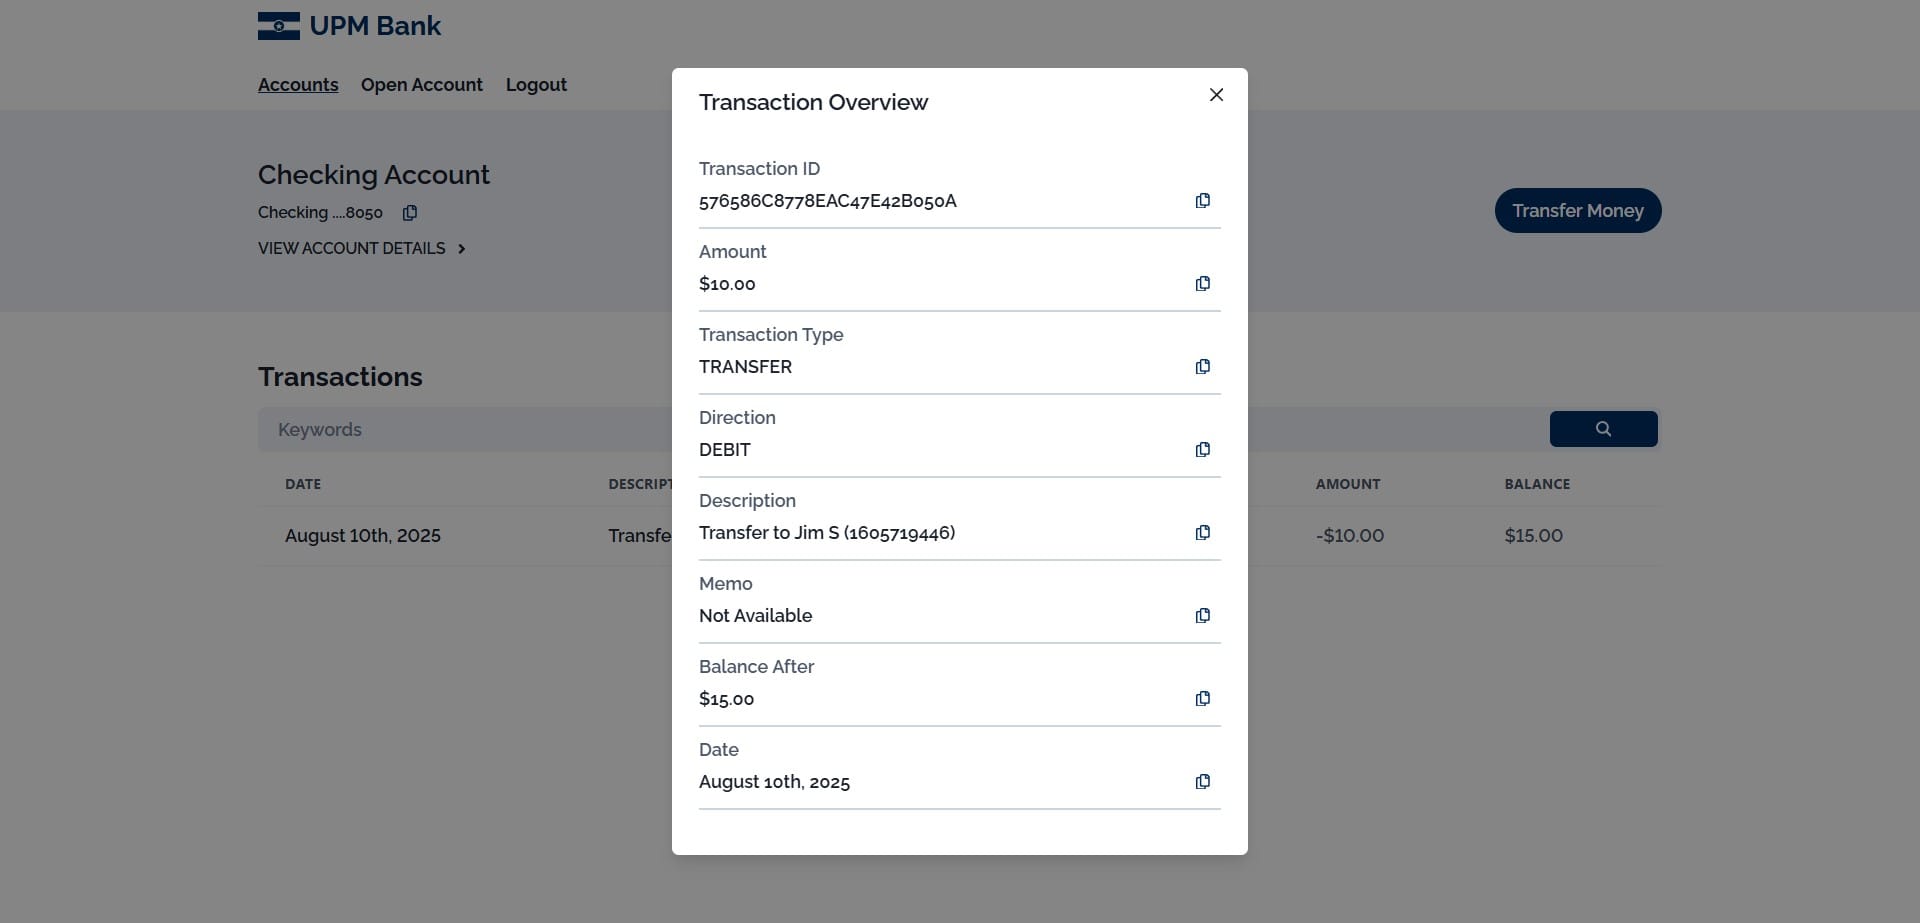Click the Keywords search field
The width and height of the screenshot is (1920, 923).
click(465, 430)
